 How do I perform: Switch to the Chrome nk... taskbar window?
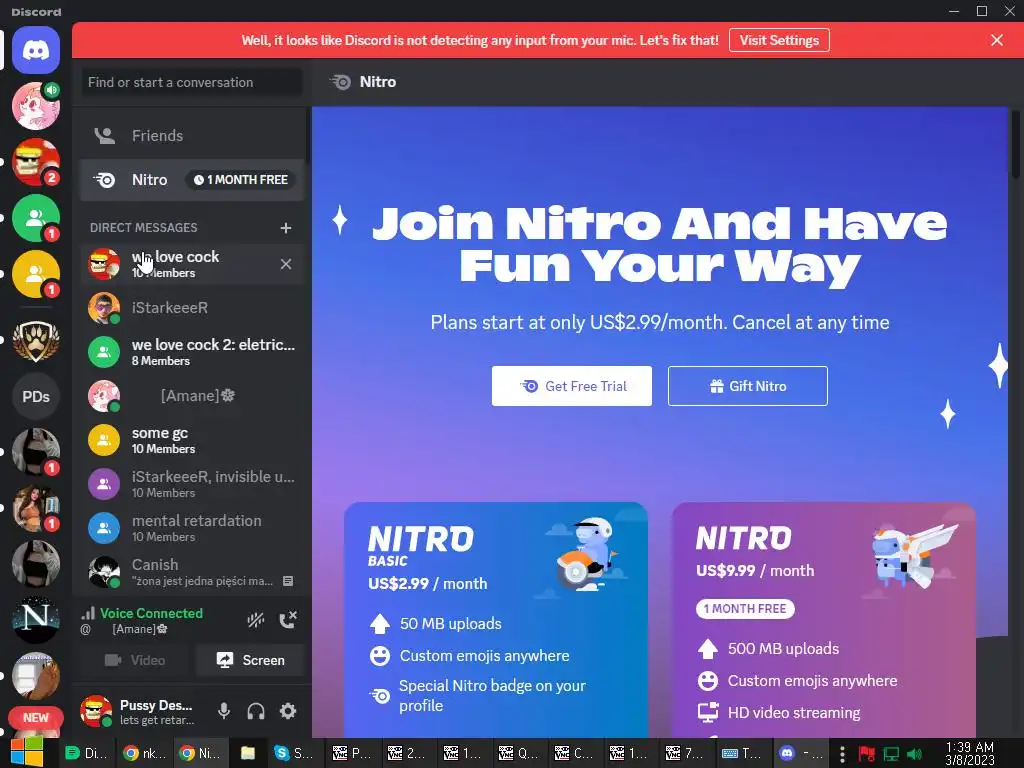[144, 753]
